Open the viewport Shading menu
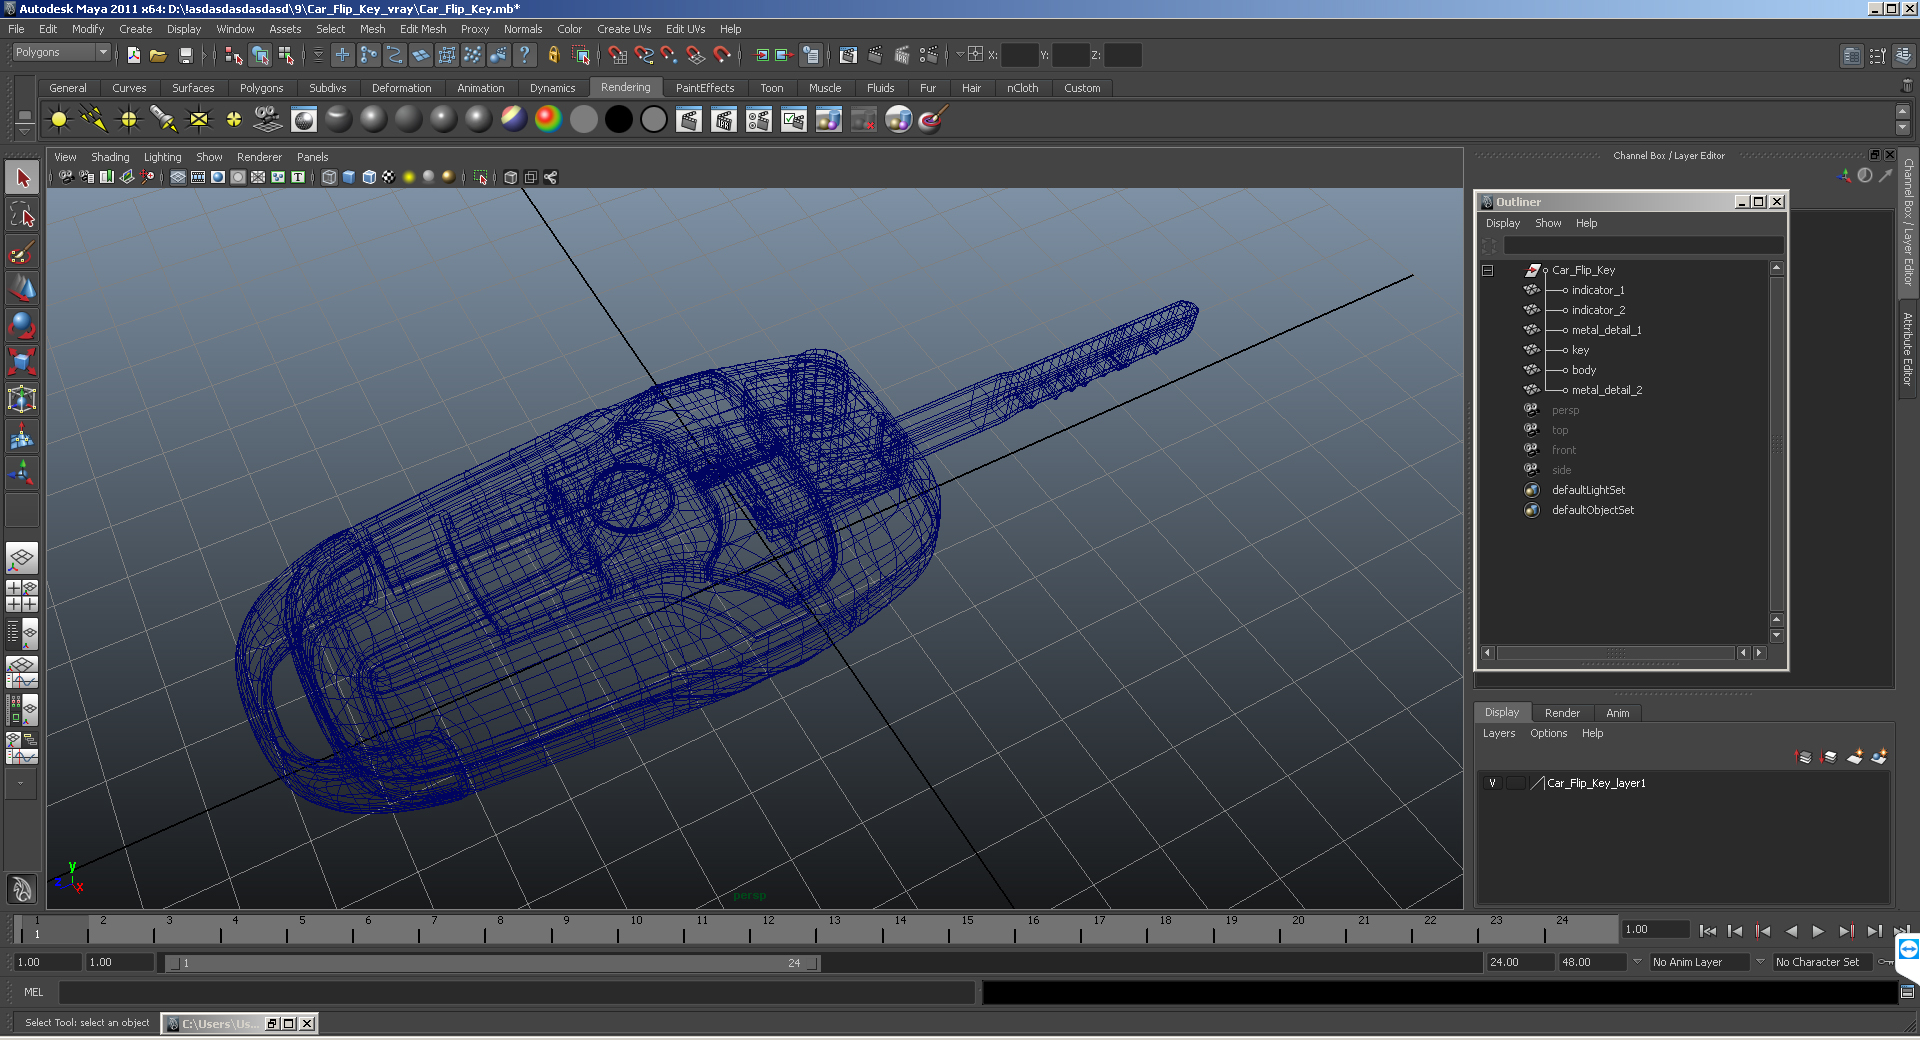1920x1040 pixels. [x=110, y=157]
